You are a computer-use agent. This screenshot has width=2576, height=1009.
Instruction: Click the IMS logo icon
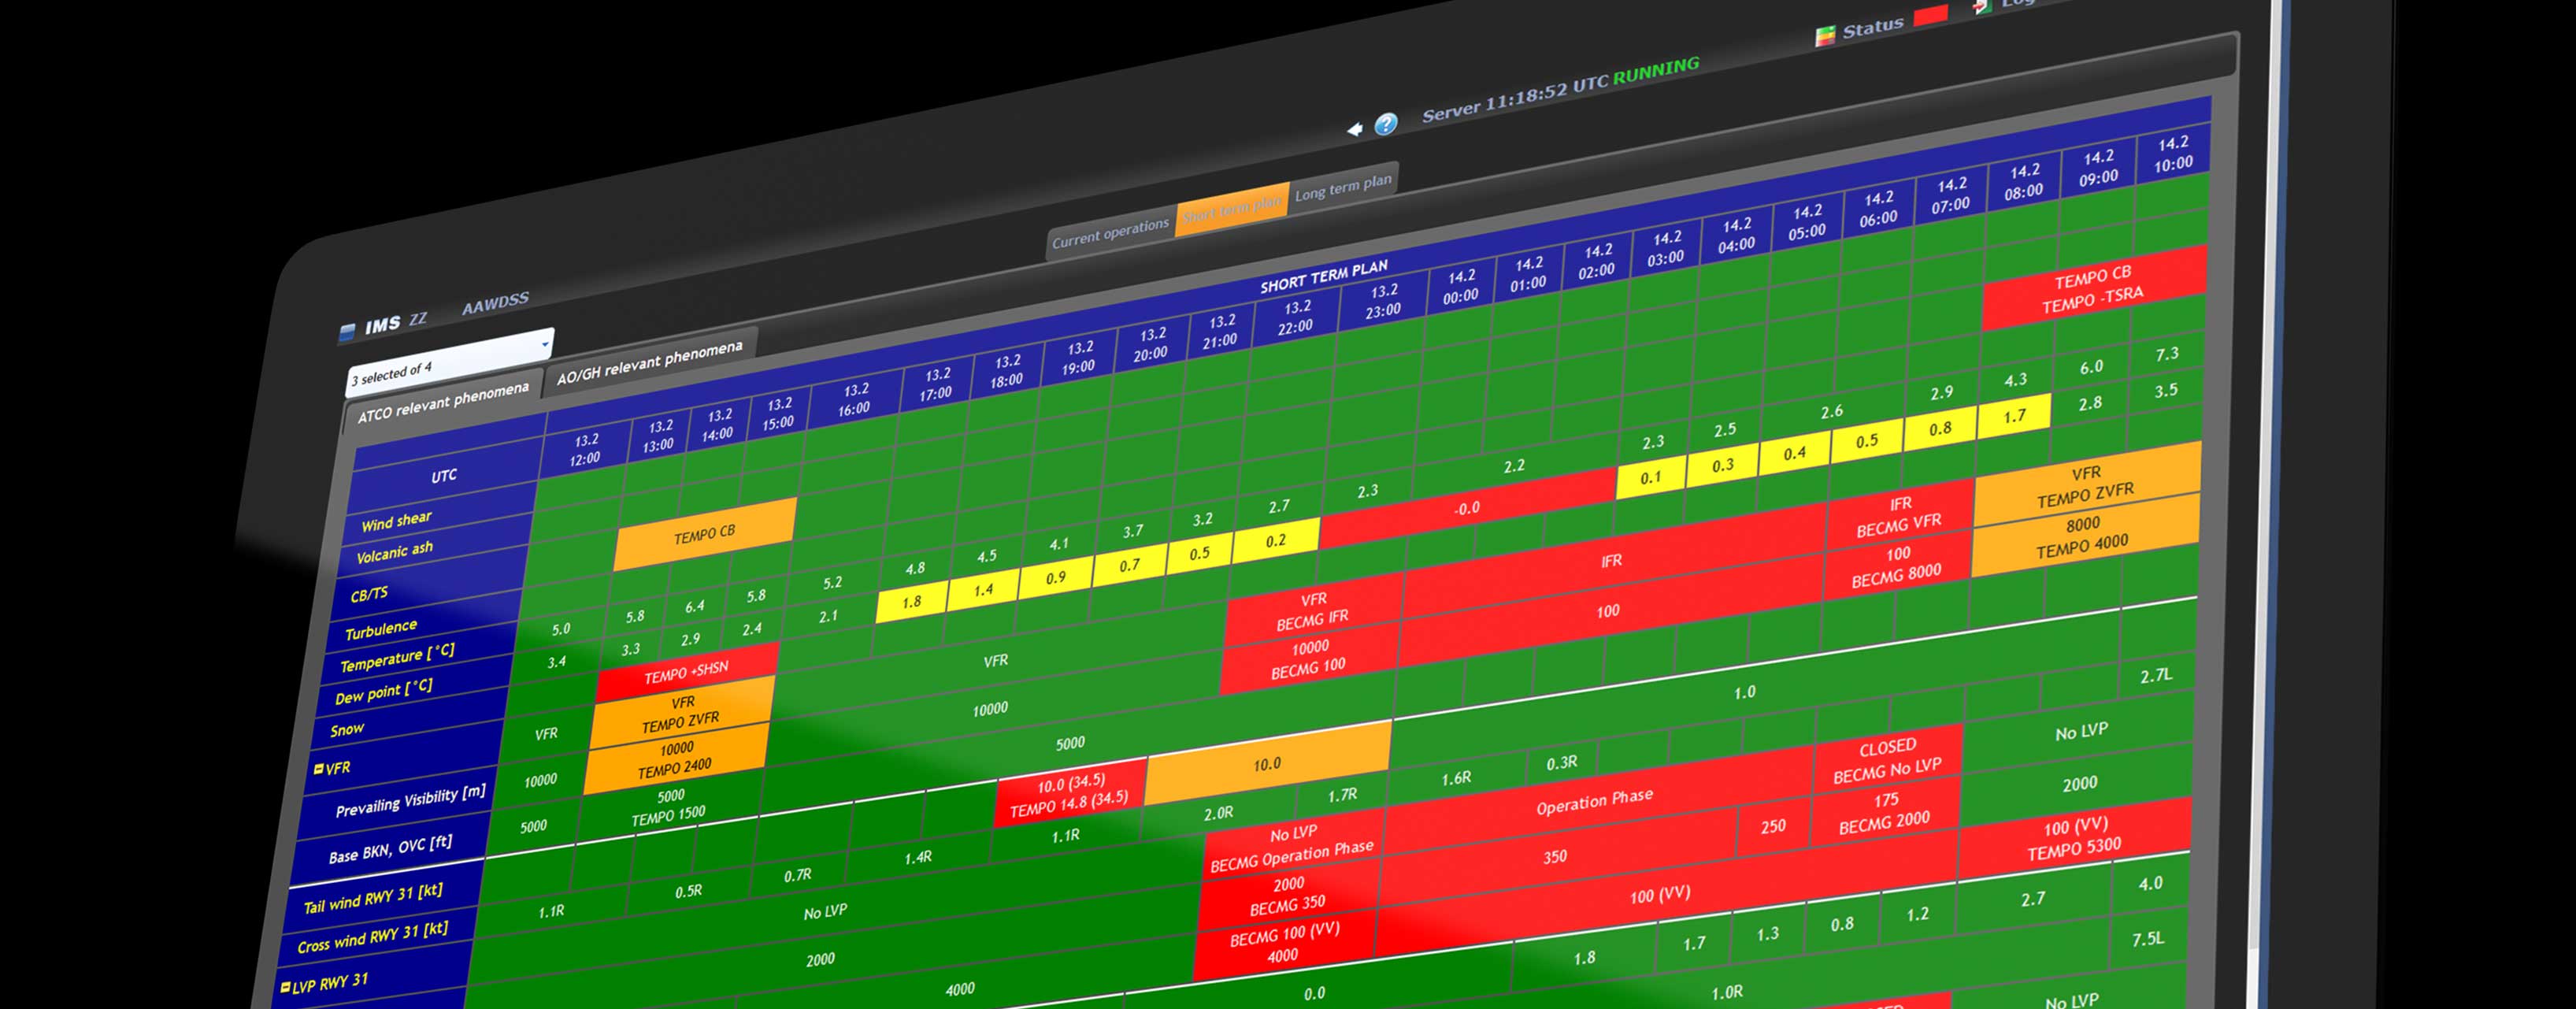pyautogui.click(x=347, y=331)
